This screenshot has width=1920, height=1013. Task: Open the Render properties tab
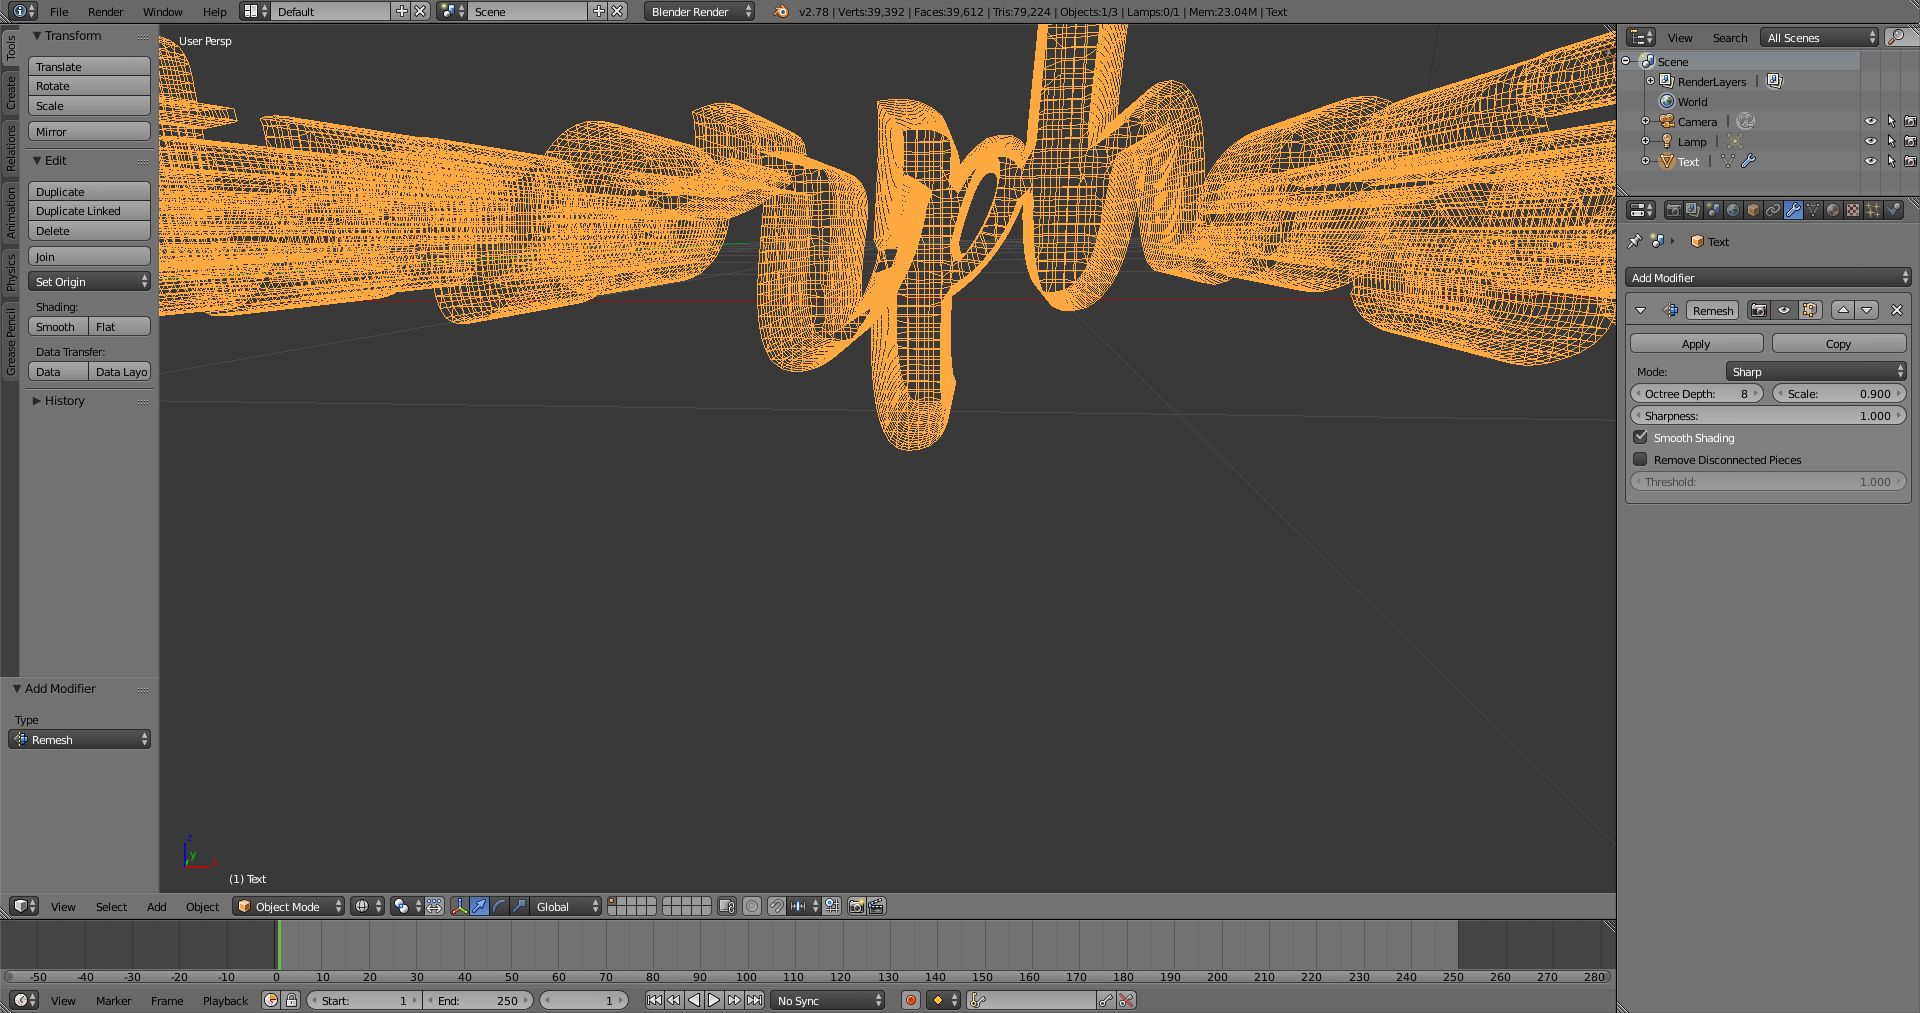point(1673,210)
